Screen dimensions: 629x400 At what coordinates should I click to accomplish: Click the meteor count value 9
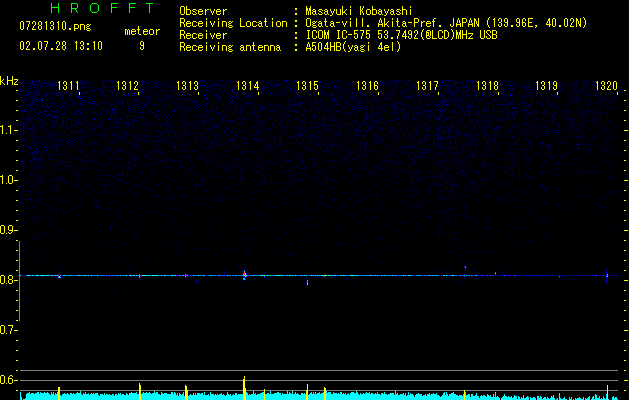pos(142,46)
